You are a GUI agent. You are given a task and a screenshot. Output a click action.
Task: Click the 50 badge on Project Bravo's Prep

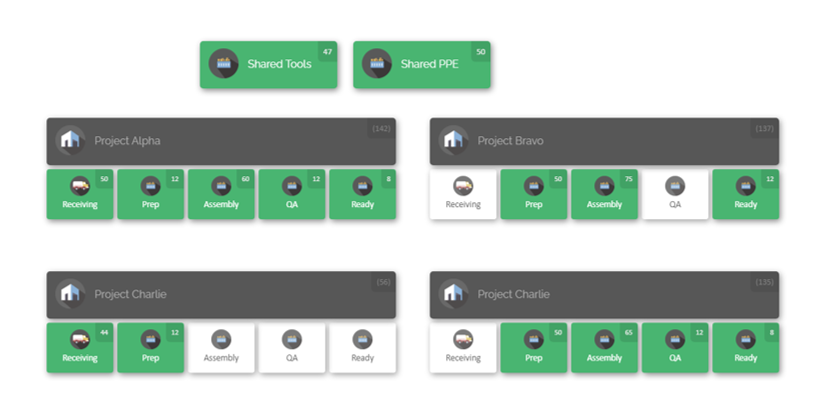point(558,179)
